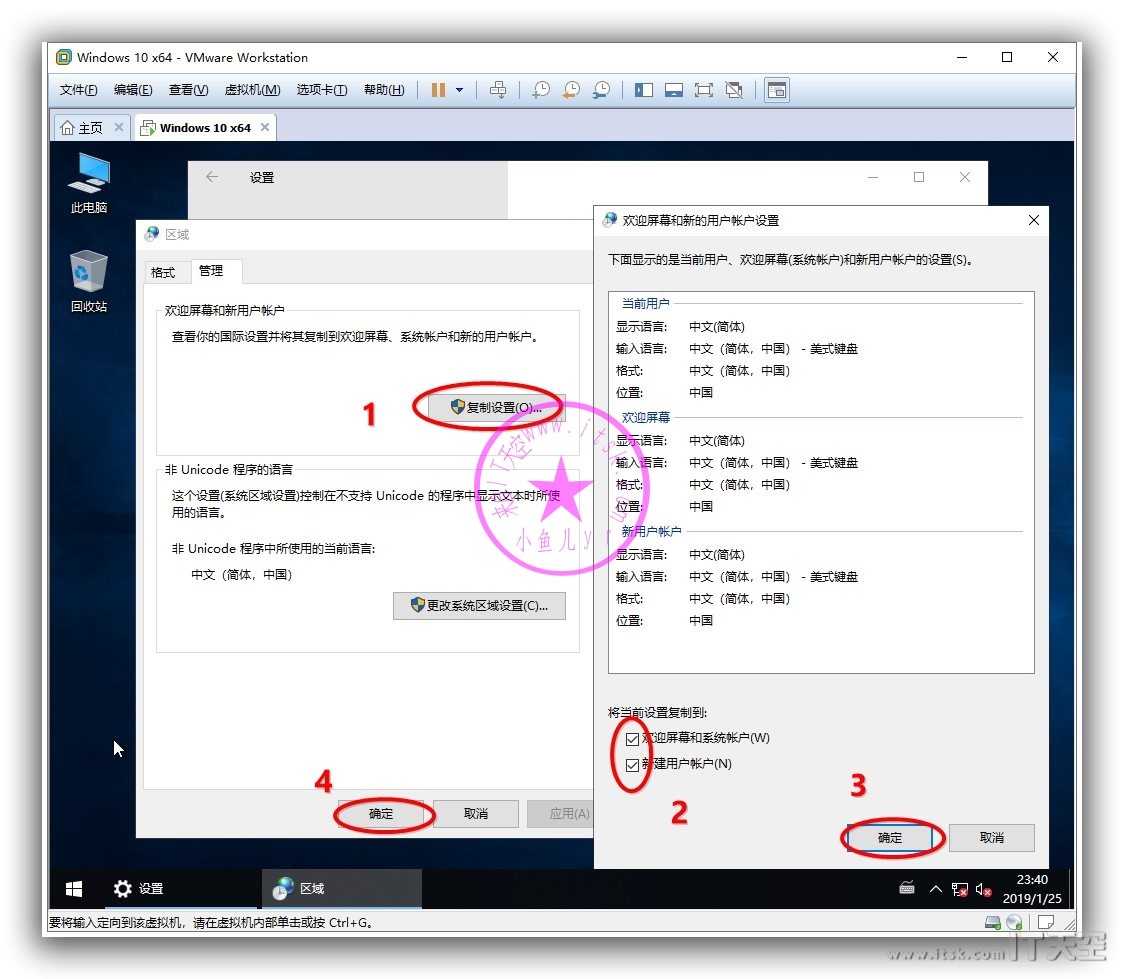This screenshot has height=979, width=1124.
Task: Send Ctrl+Alt+Del to the virtual machine
Action: click(497, 90)
